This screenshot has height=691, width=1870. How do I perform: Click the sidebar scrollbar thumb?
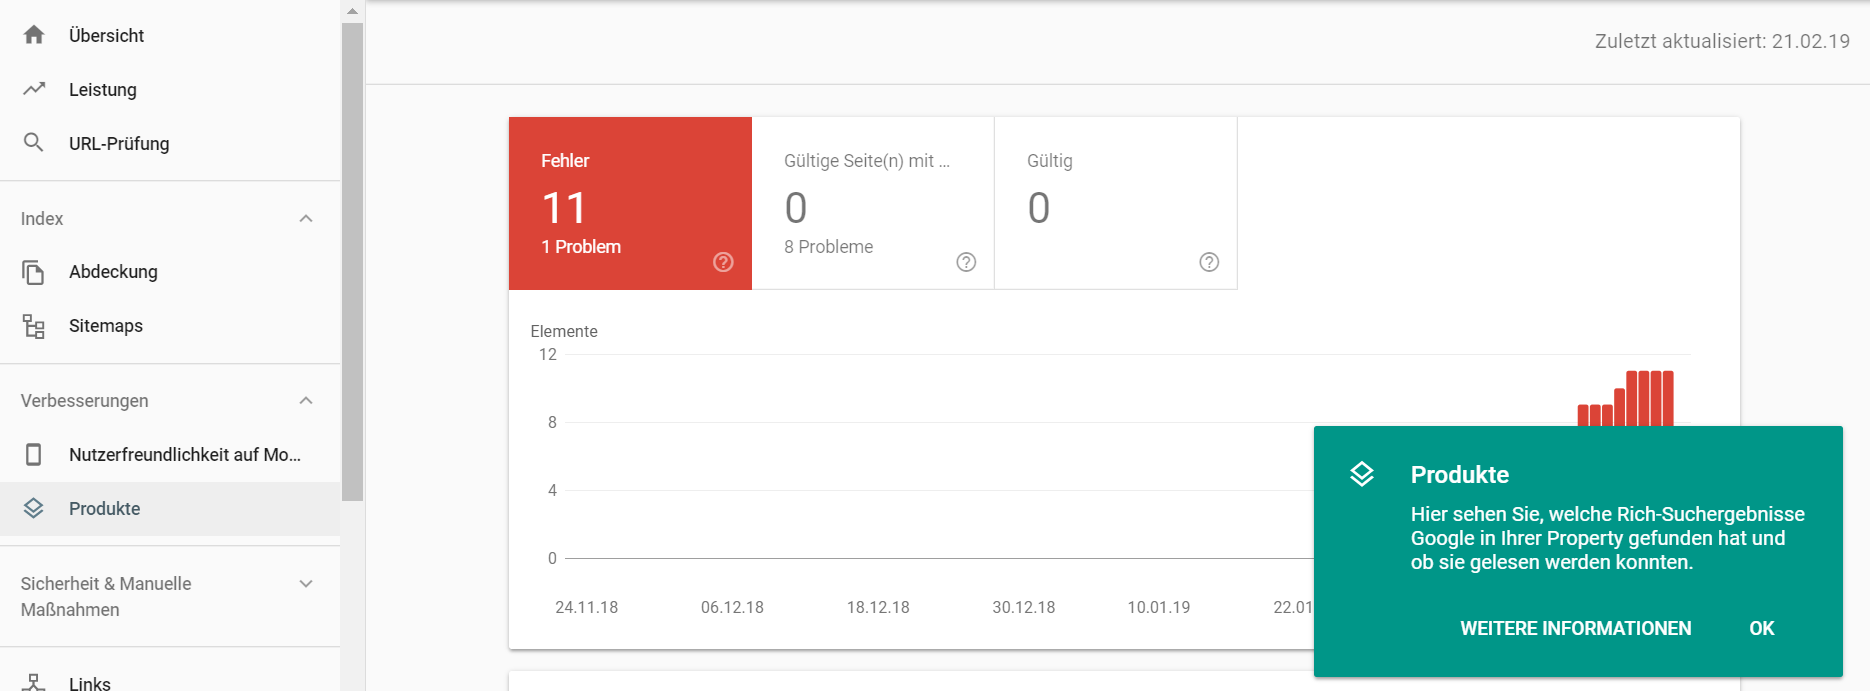(352, 262)
